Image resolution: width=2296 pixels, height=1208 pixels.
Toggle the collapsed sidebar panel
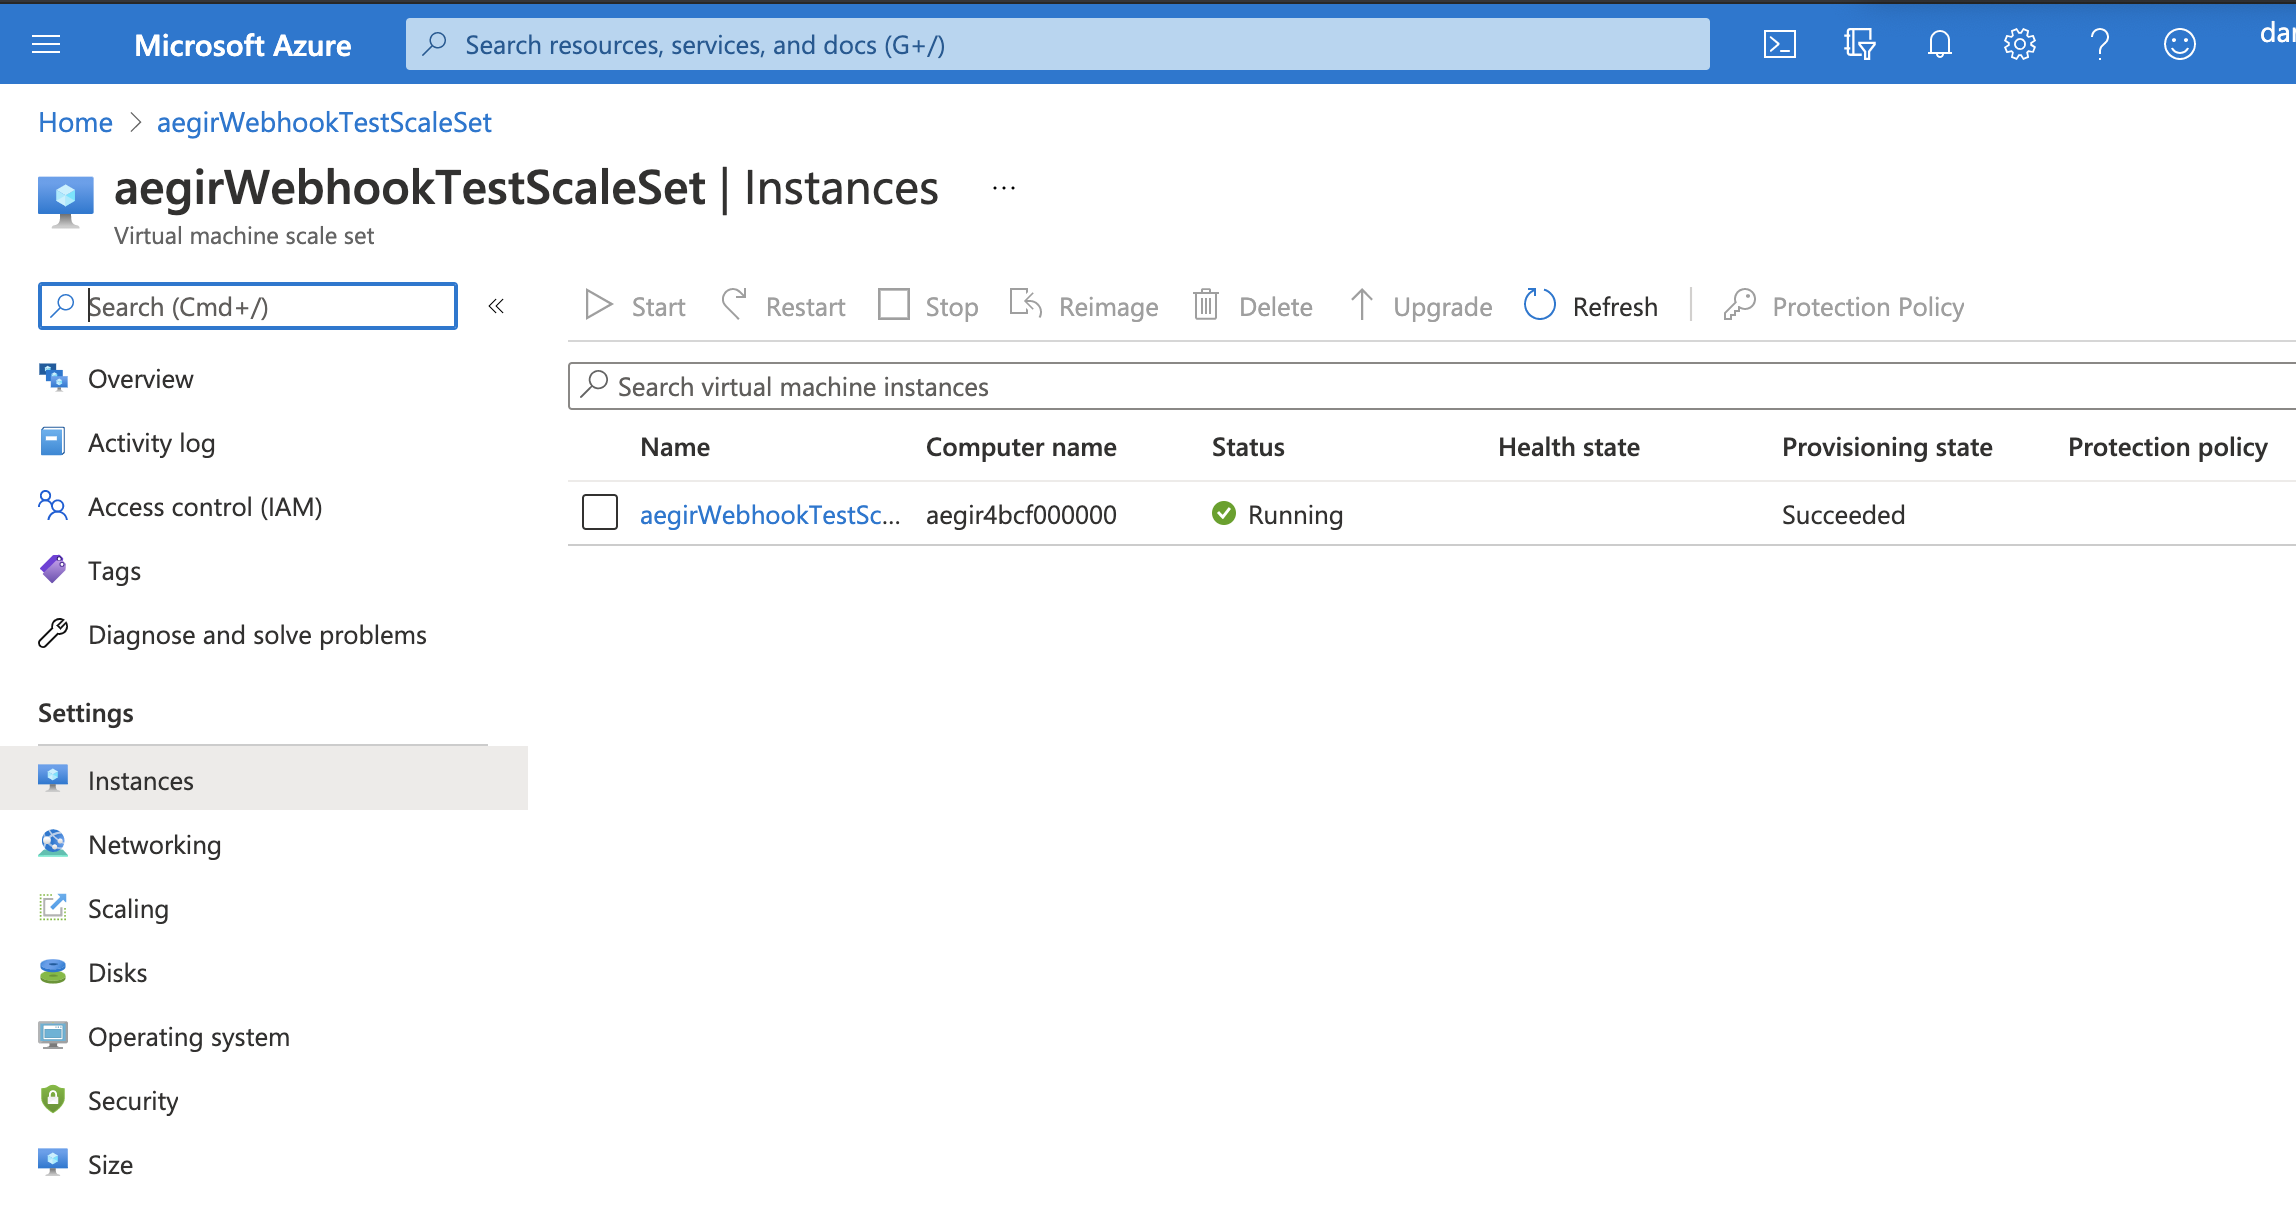point(498,305)
